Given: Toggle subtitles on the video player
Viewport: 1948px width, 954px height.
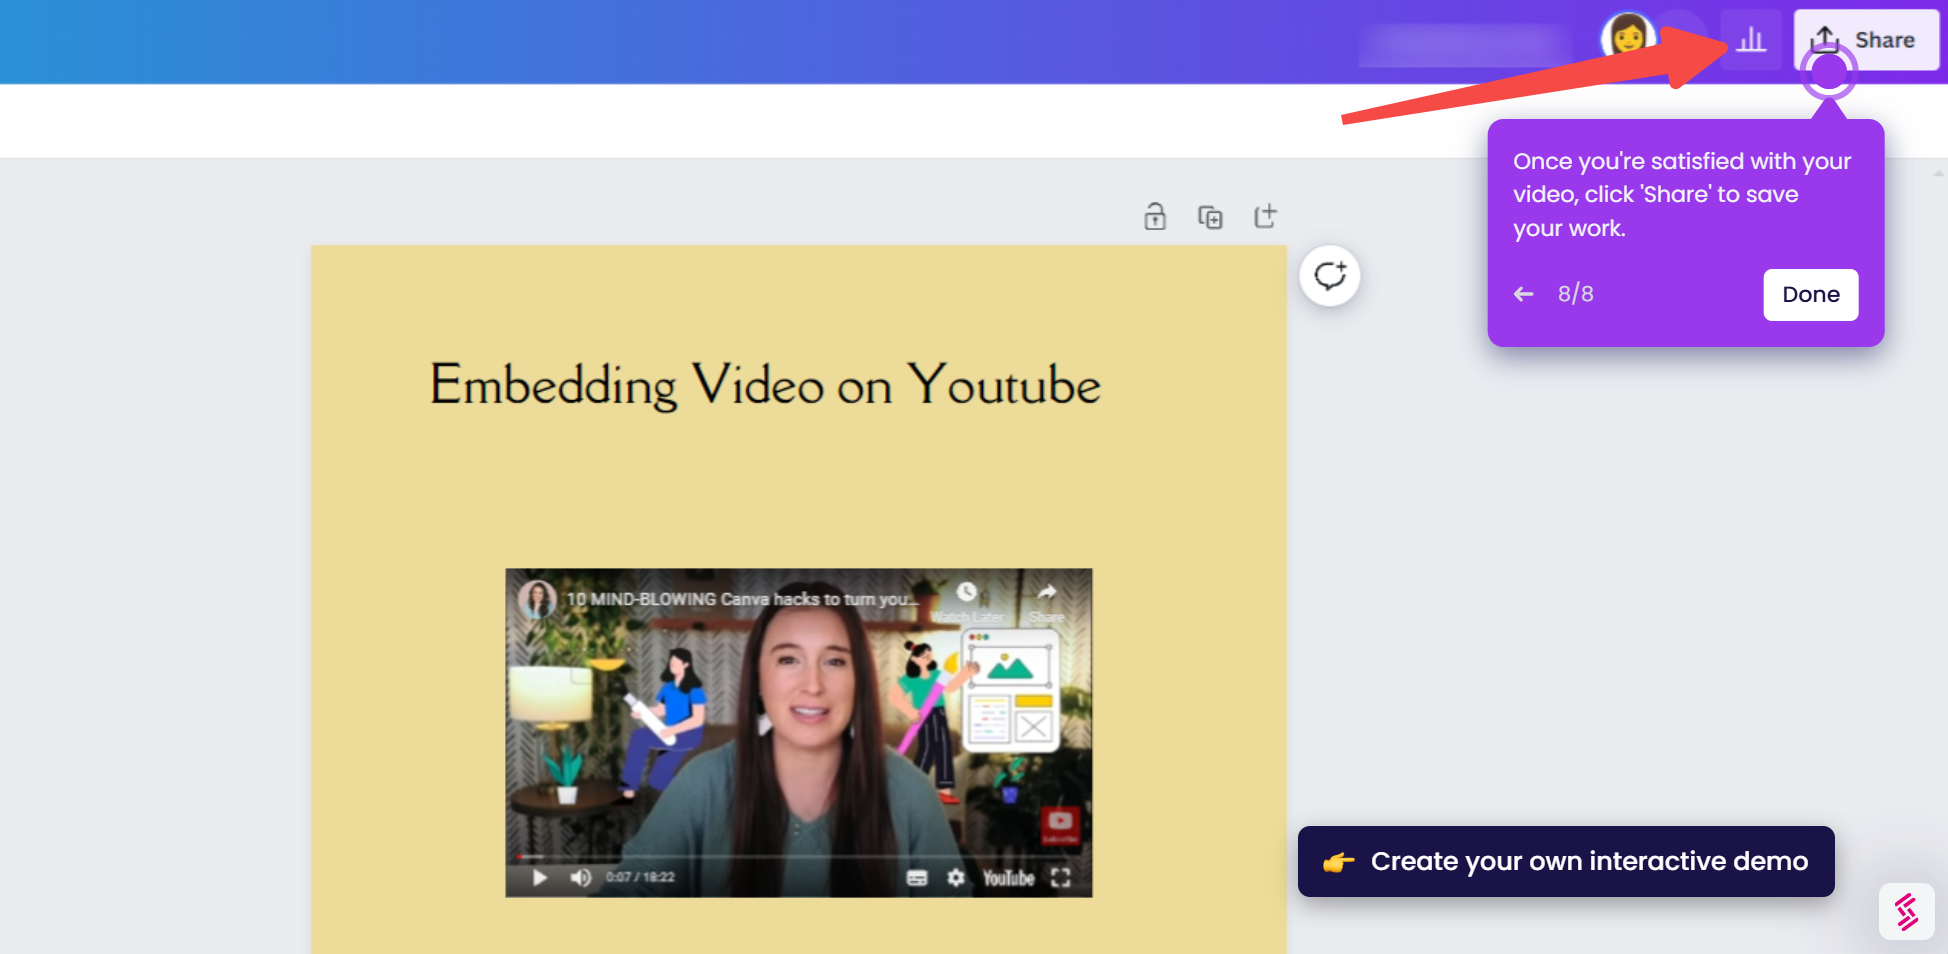Looking at the screenshot, I should [917, 877].
